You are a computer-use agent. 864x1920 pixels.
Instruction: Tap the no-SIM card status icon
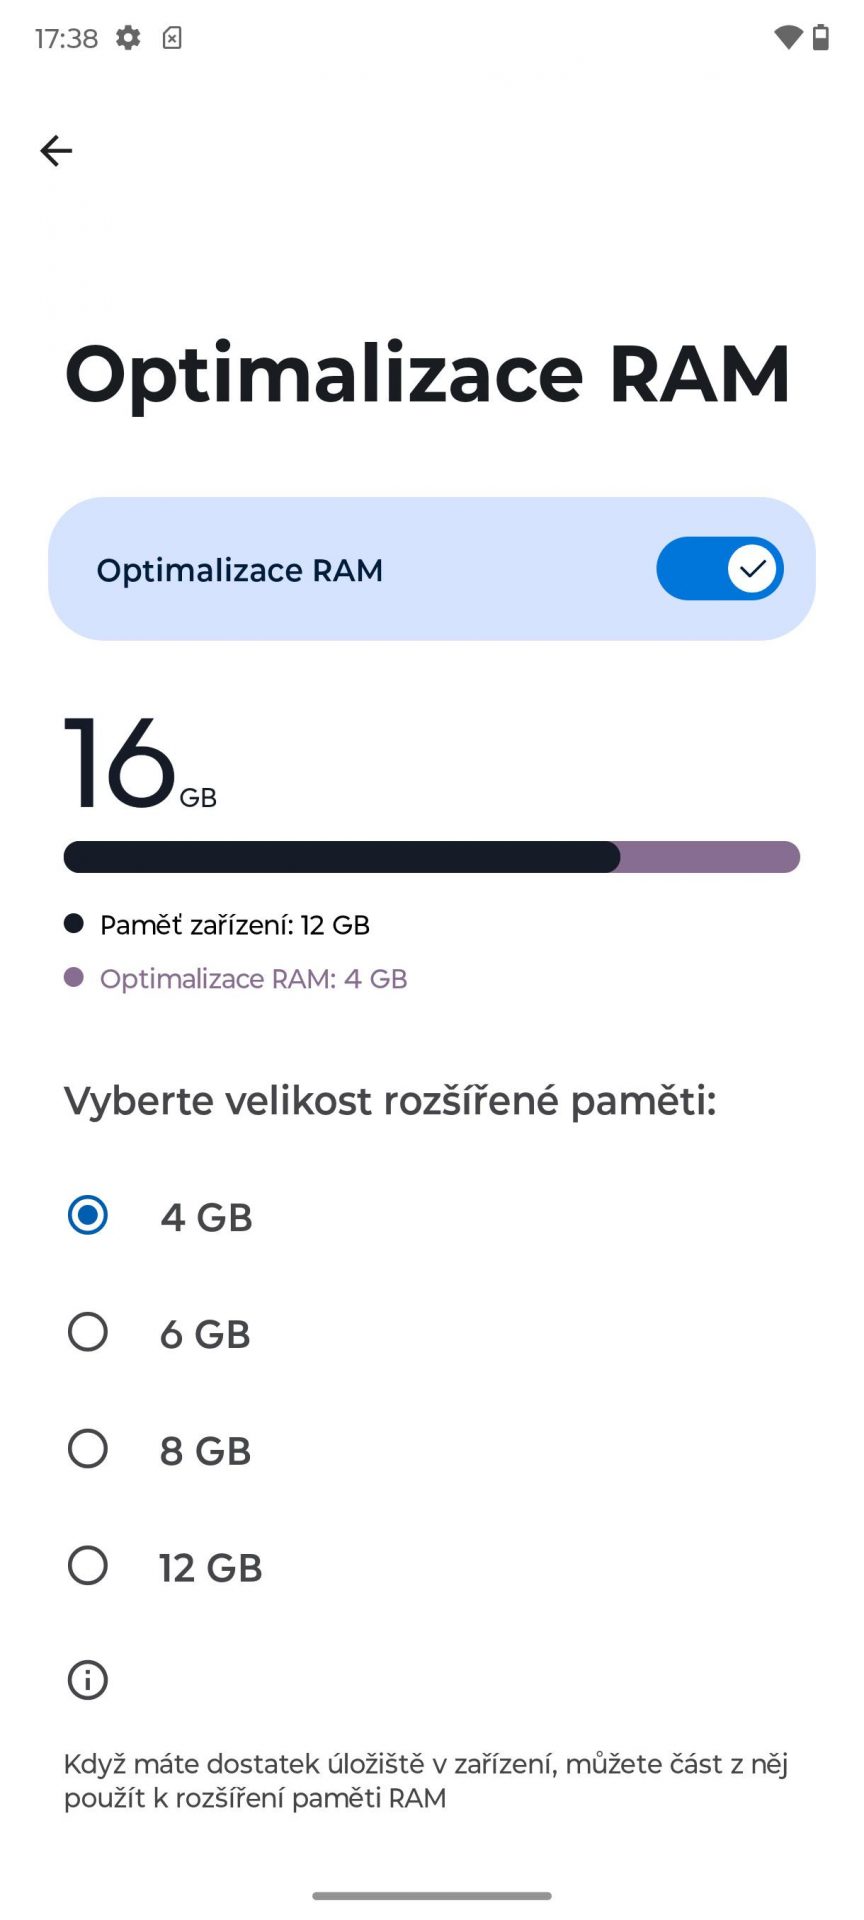(172, 38)
